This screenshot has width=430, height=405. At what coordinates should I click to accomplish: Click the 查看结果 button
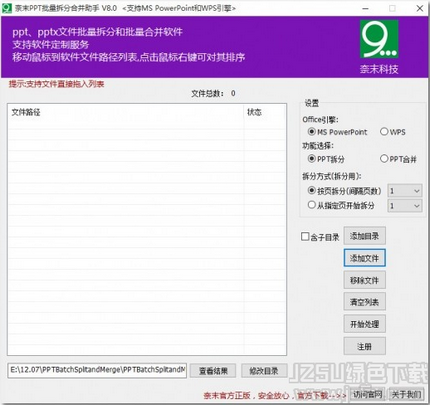click(x=213, y=371)
